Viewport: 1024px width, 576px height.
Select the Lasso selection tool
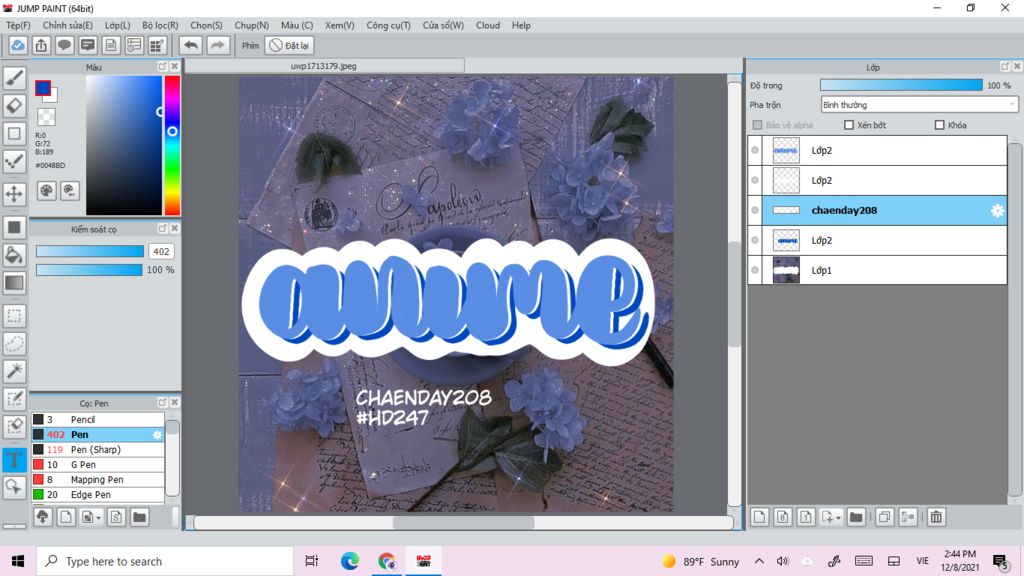pos(14,344)
